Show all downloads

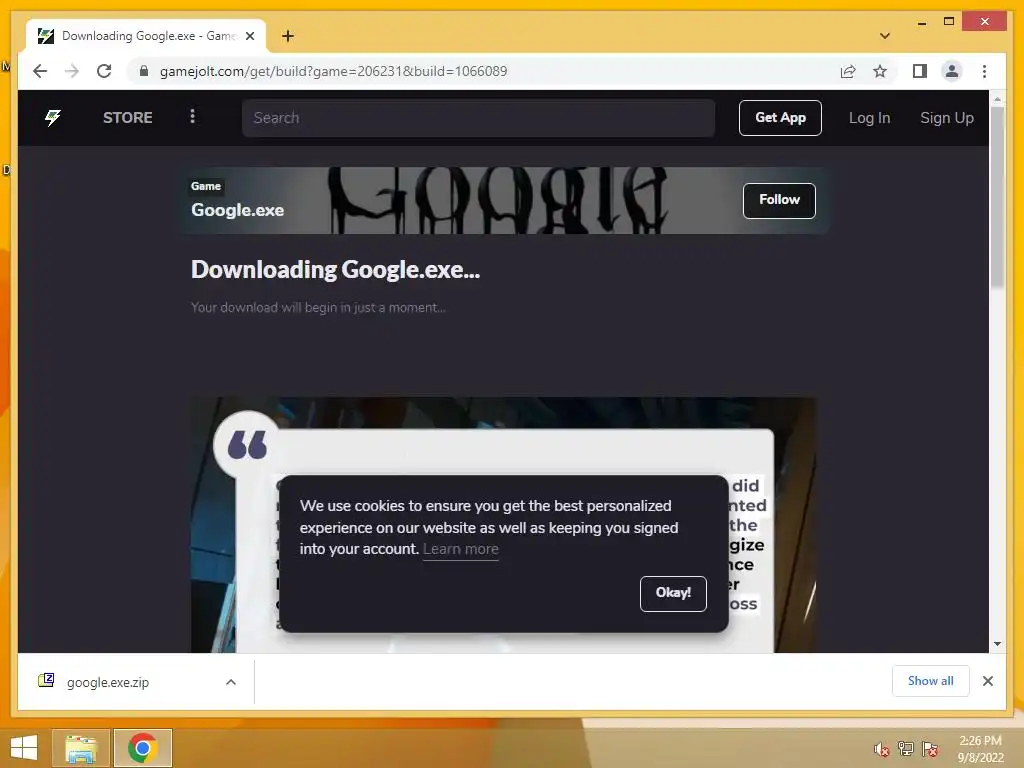[930, 681]
